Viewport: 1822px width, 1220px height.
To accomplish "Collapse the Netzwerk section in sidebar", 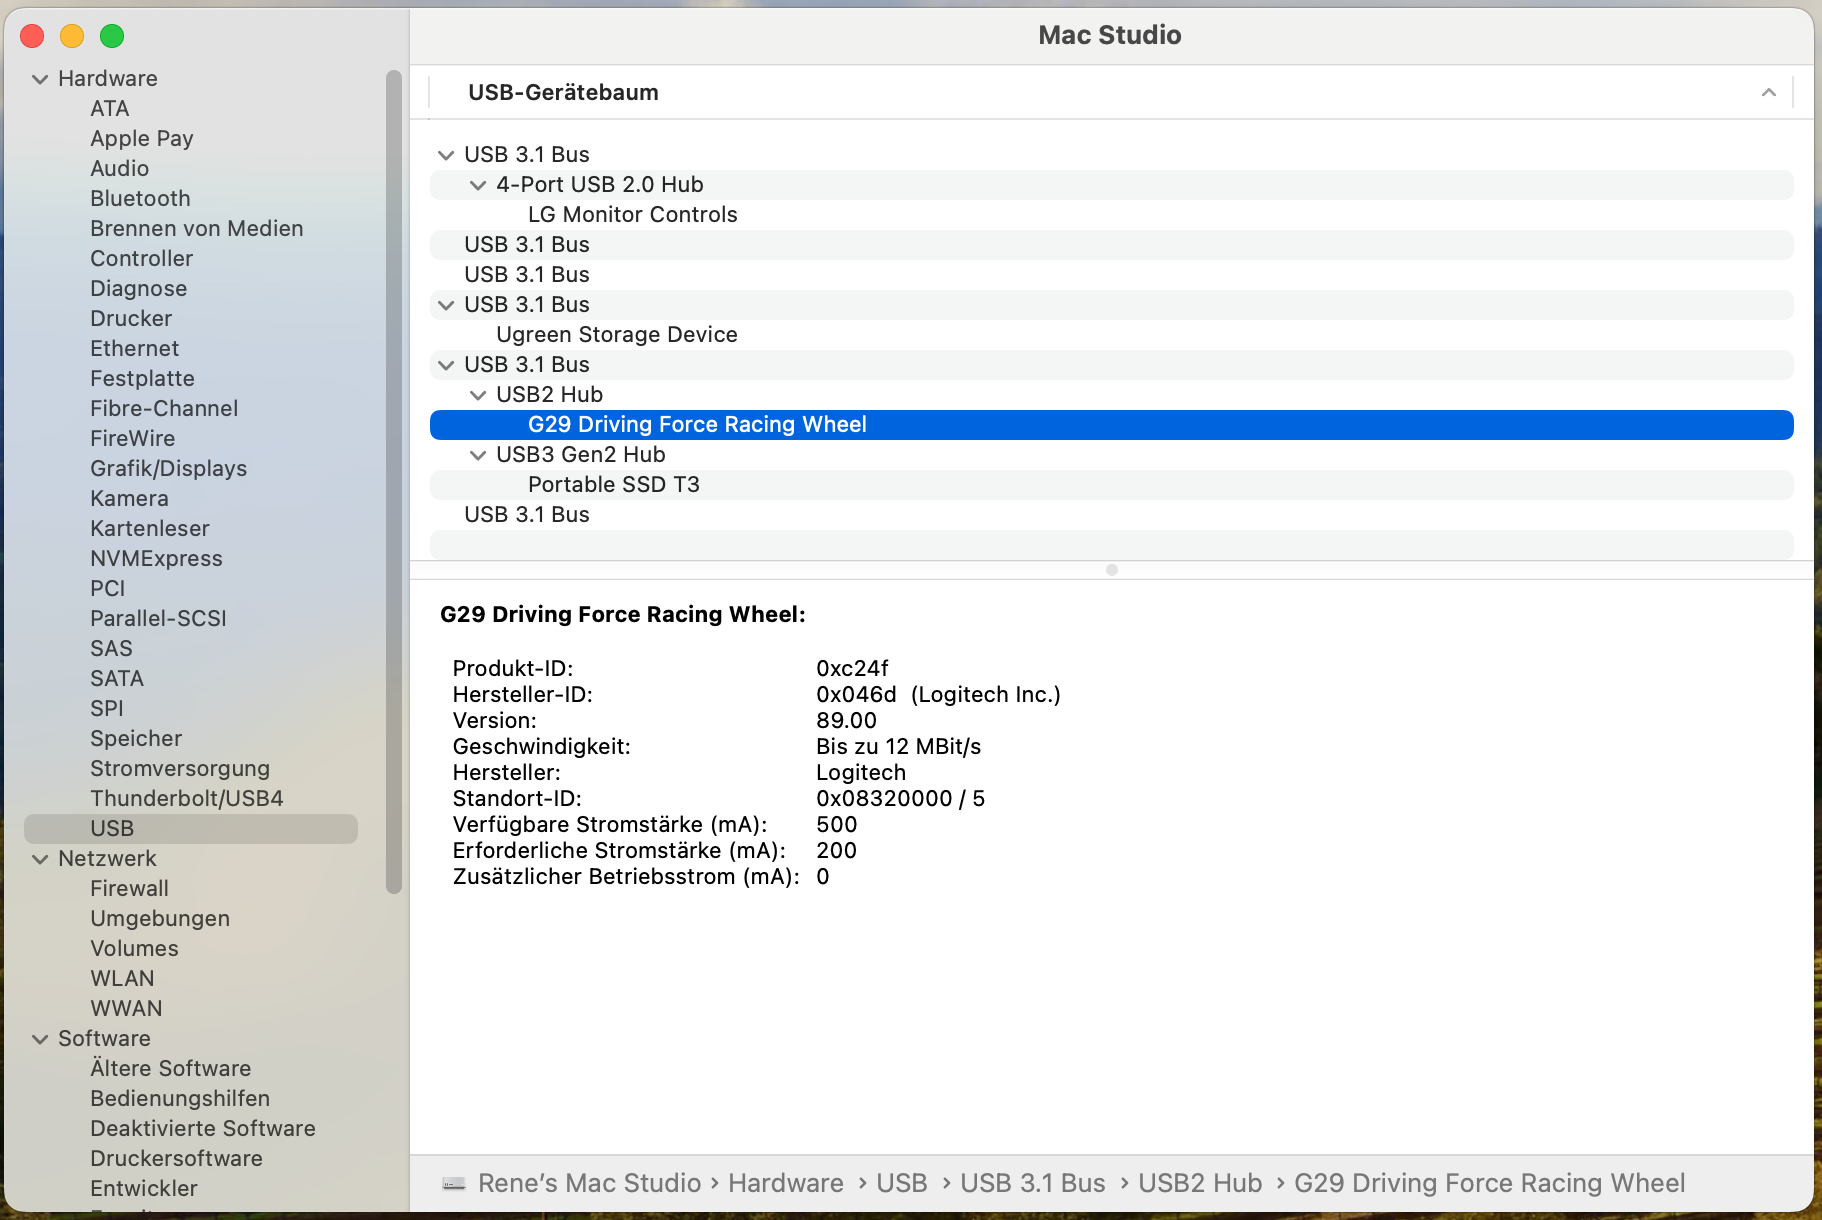I will pyautogui.click(x=40, y=858).
